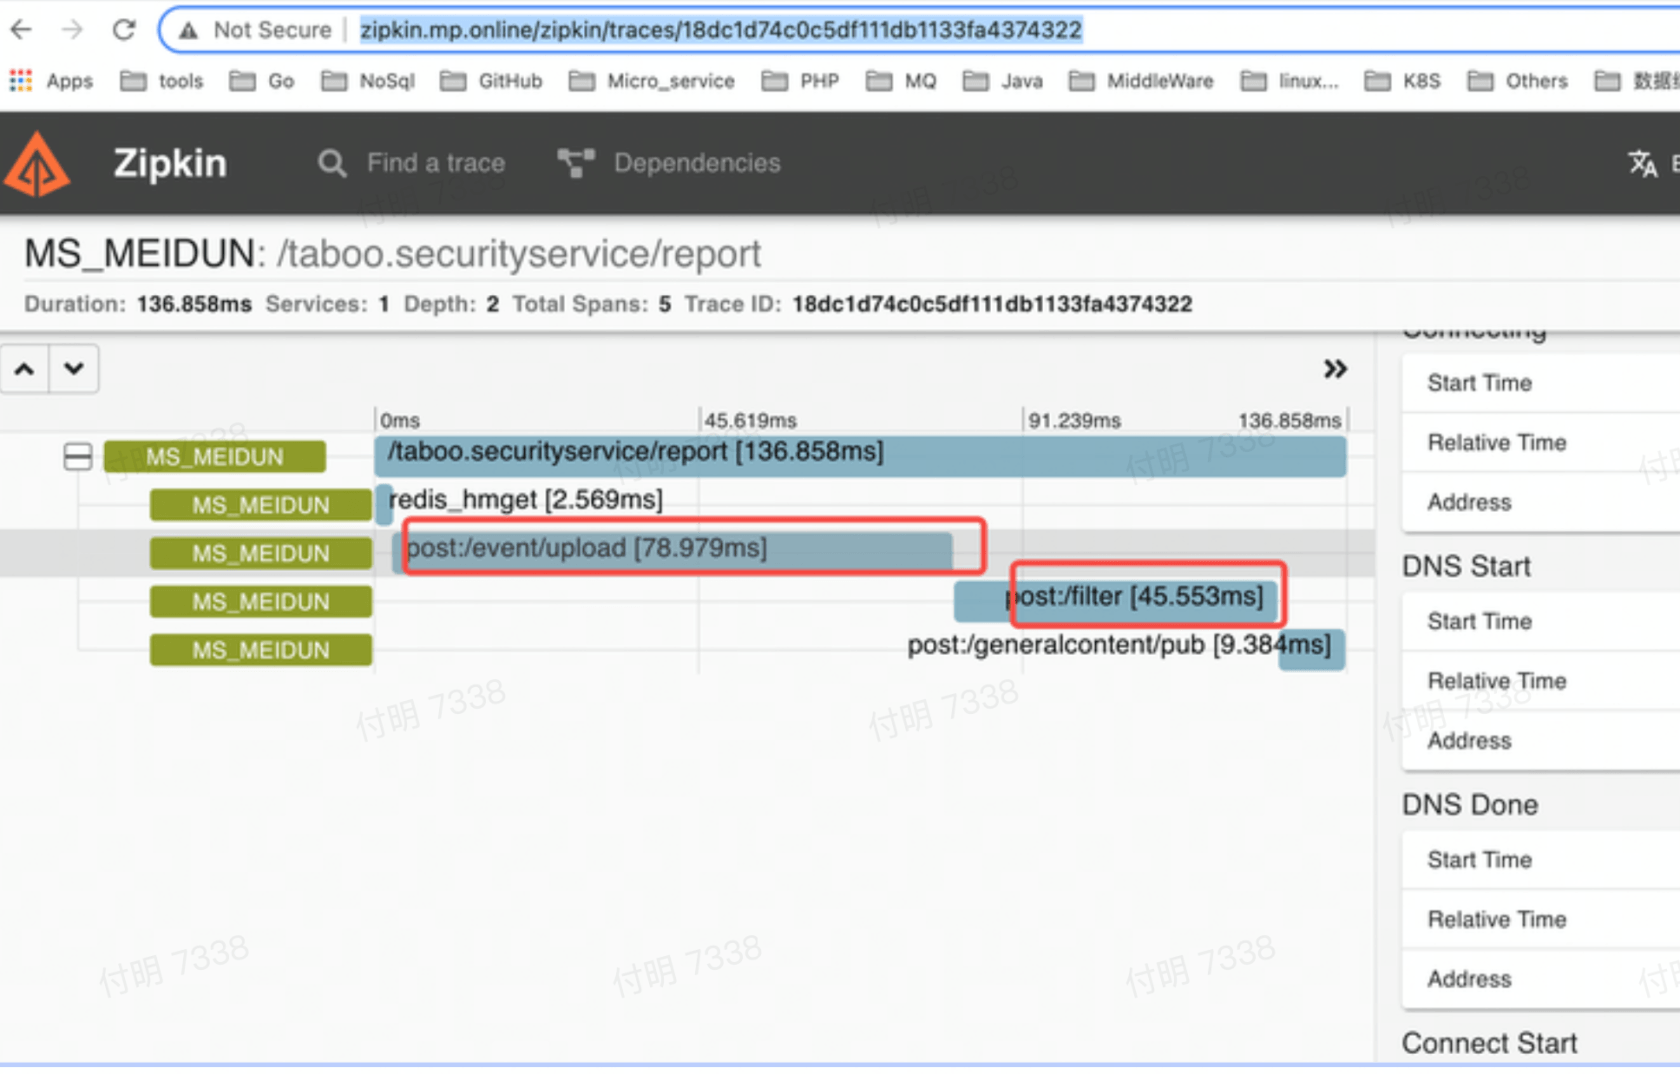Click the 136.858ms timeline marker label
The width and height of the screenshot is (1680, 1074).
pyautogui.click(x=1289, y=421)
